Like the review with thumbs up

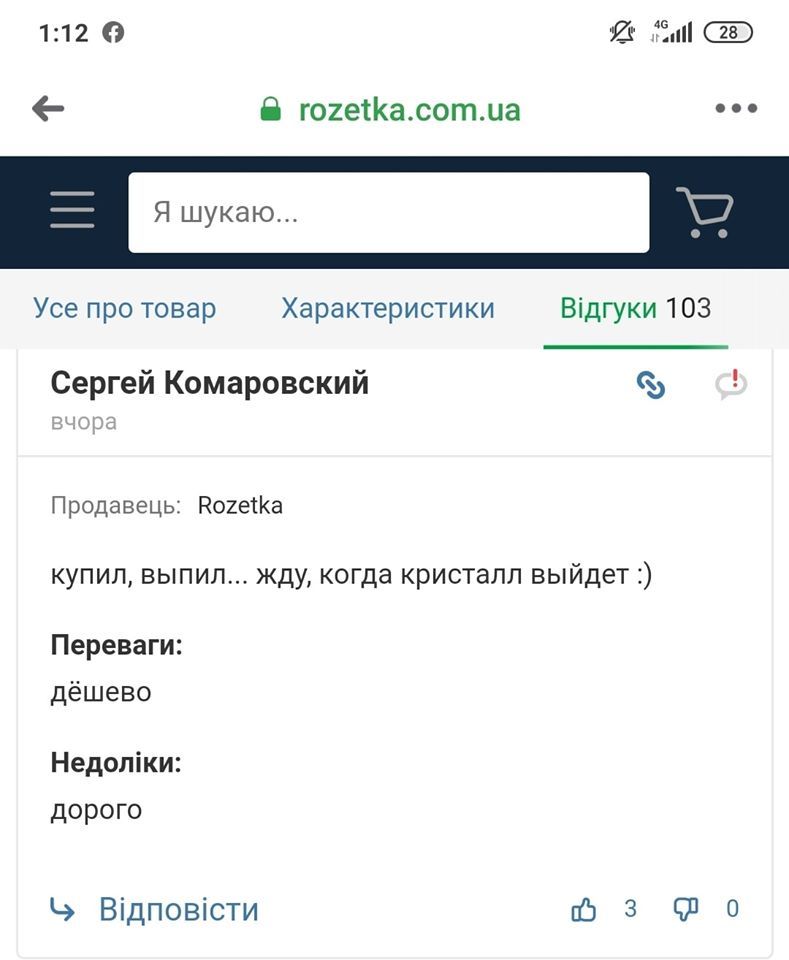pos(583,909)
